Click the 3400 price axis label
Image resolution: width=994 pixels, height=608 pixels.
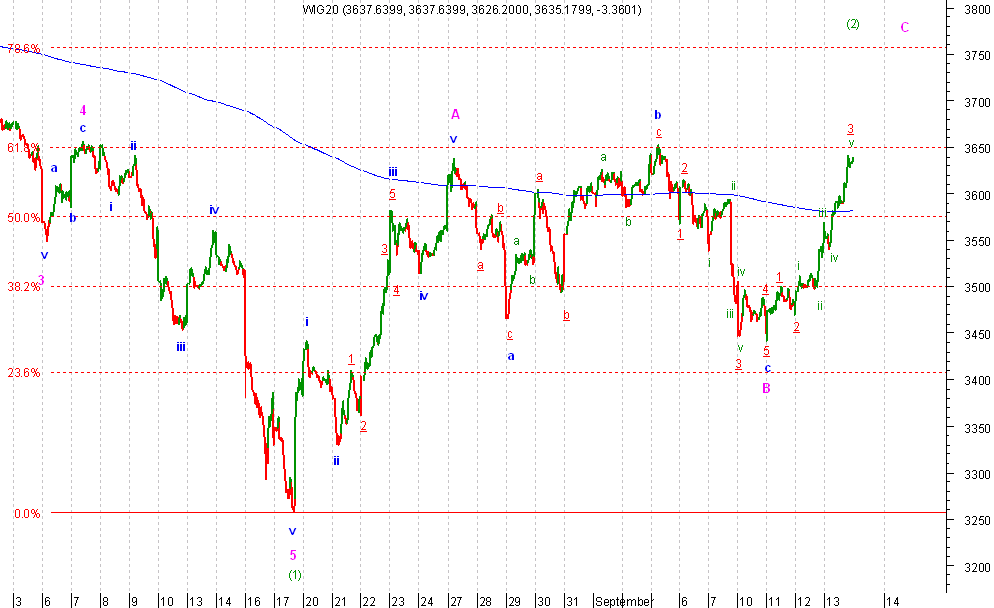click(x=977, y=381)
